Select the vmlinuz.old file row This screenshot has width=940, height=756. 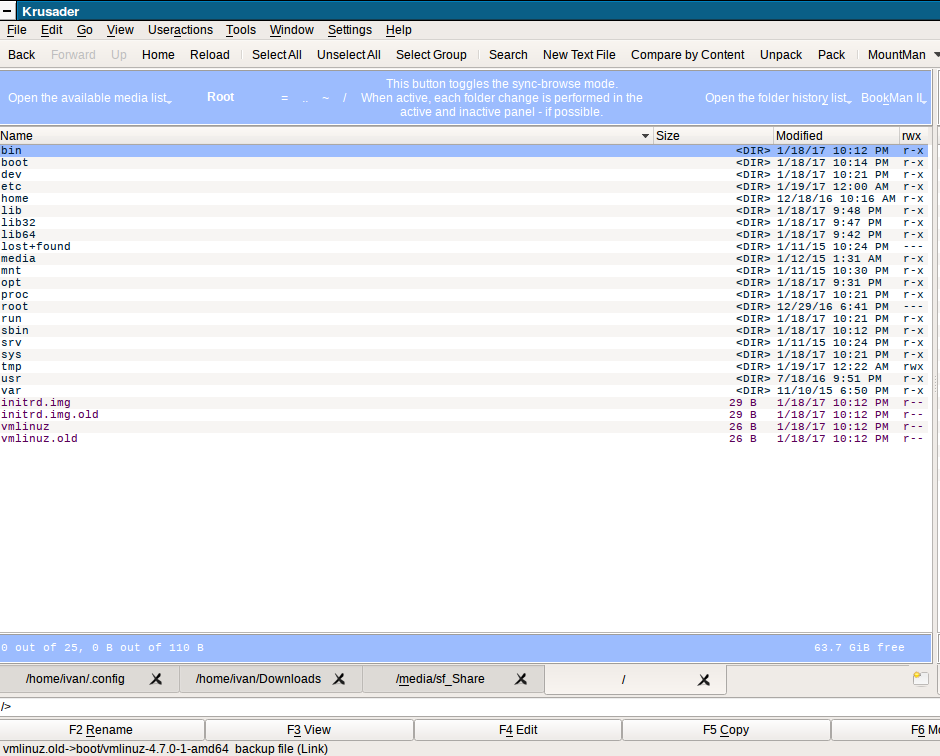[464, 438]
